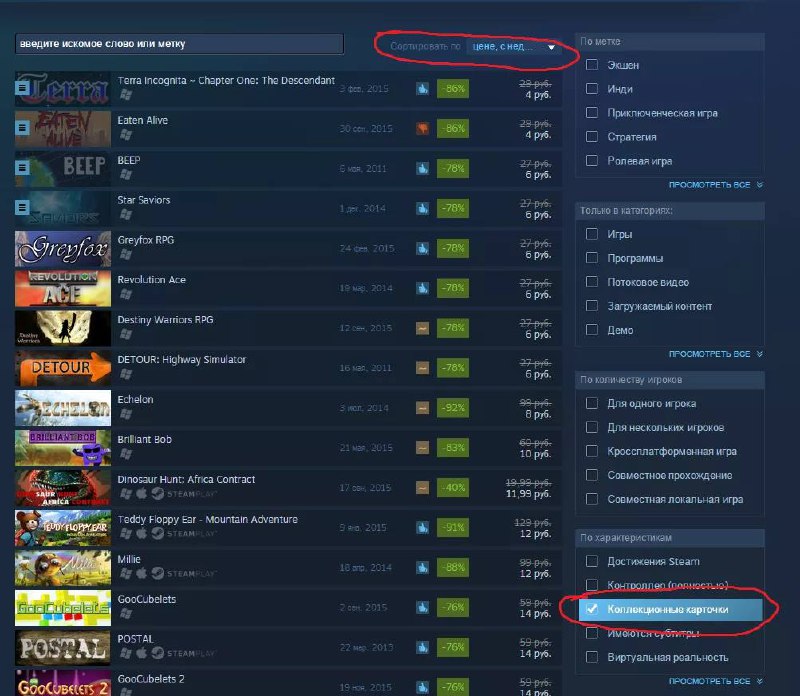Enable Совместное прохождение checkbox
This screenshot has height=696, width=800.
592,475
